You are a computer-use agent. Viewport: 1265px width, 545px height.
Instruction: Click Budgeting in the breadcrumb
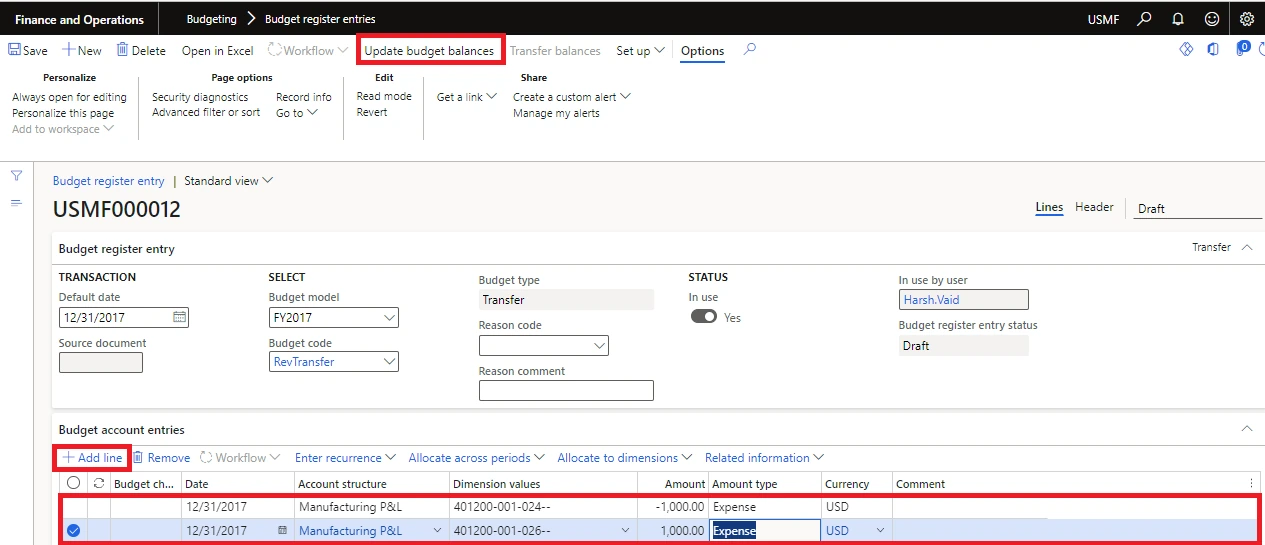(212, 19)
